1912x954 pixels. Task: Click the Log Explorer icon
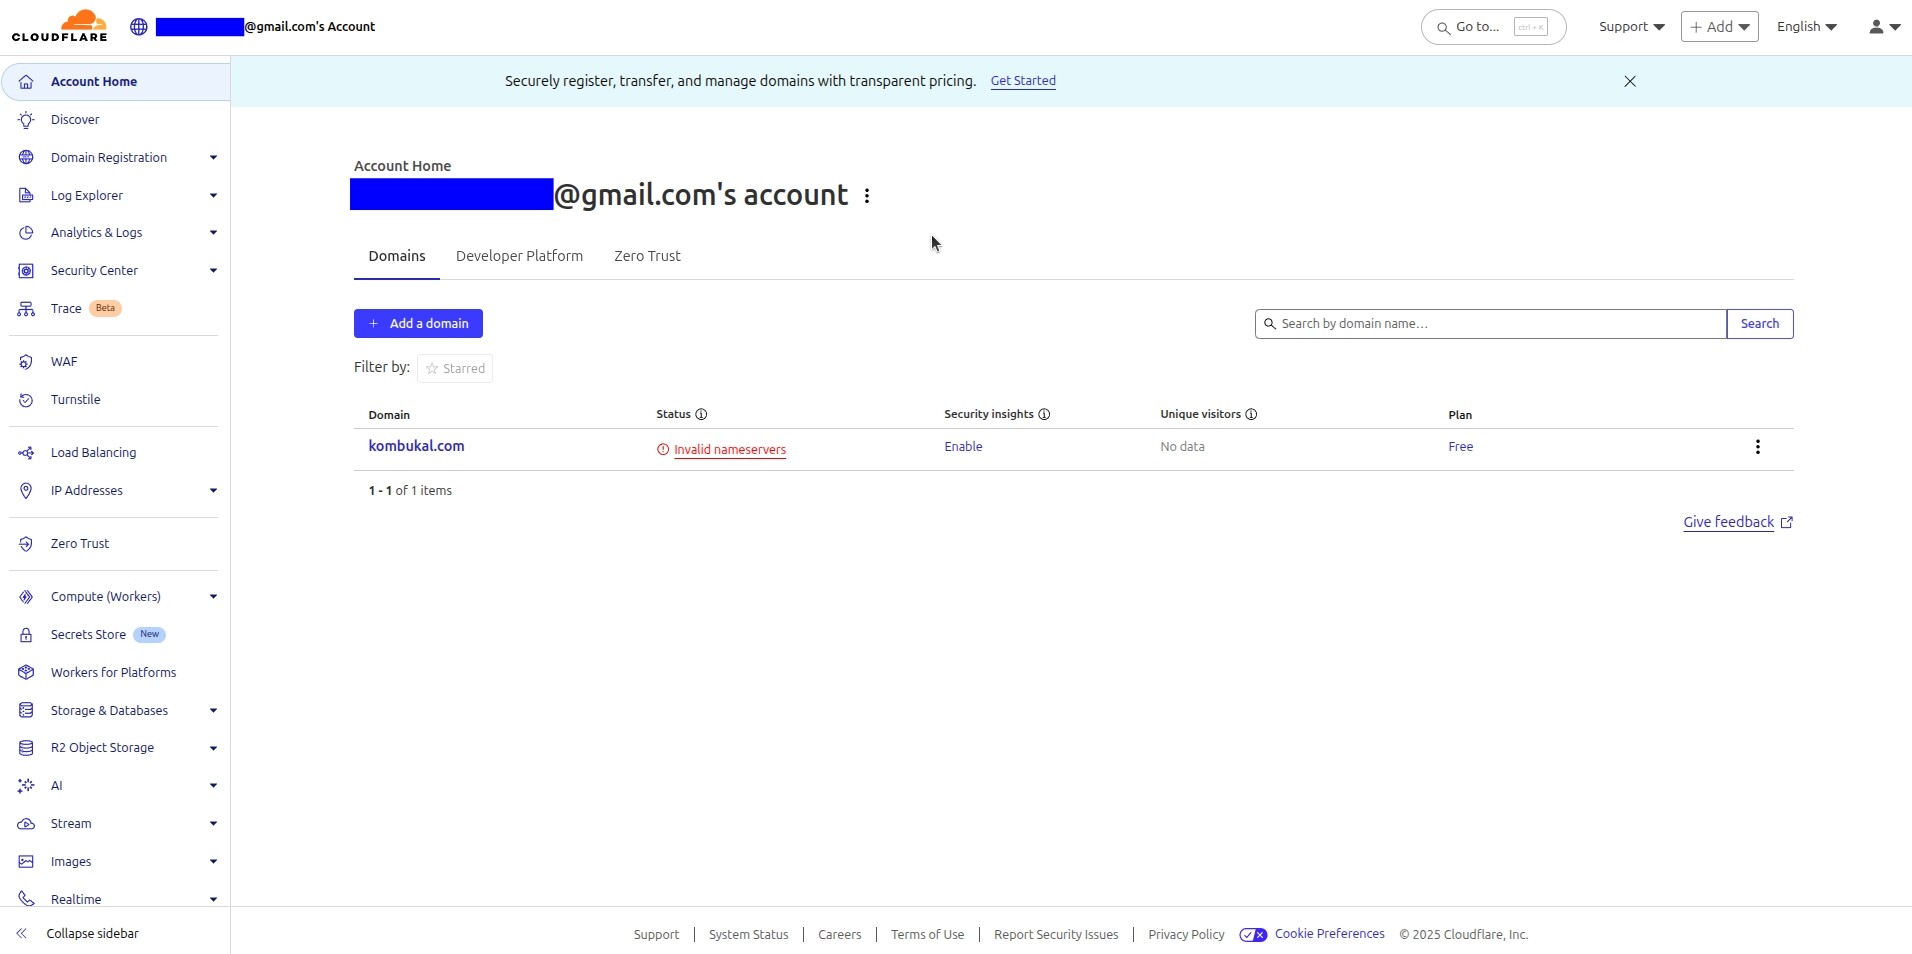(26, 196)
